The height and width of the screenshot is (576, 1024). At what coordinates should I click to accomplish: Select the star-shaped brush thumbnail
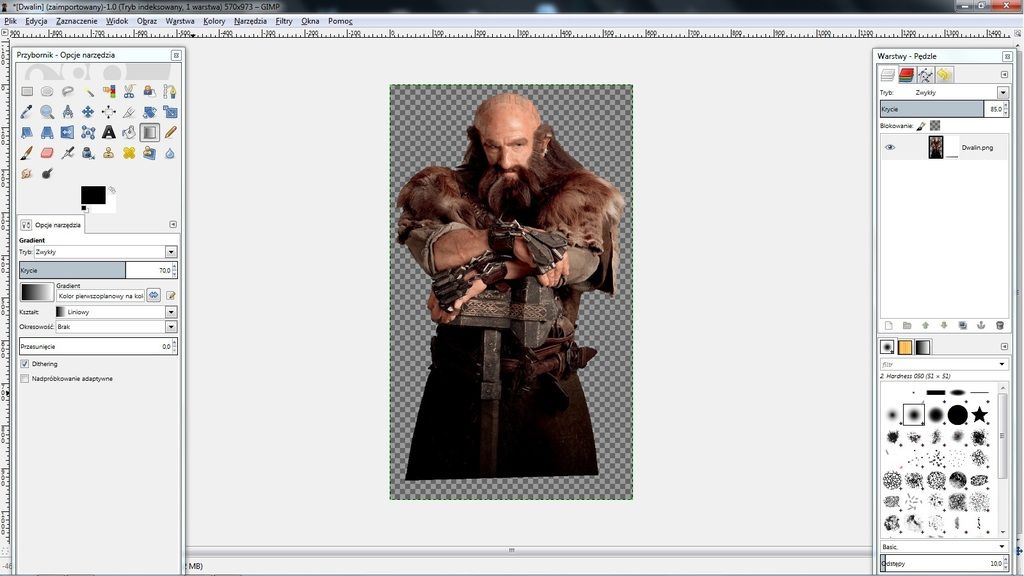pos(980,414)
